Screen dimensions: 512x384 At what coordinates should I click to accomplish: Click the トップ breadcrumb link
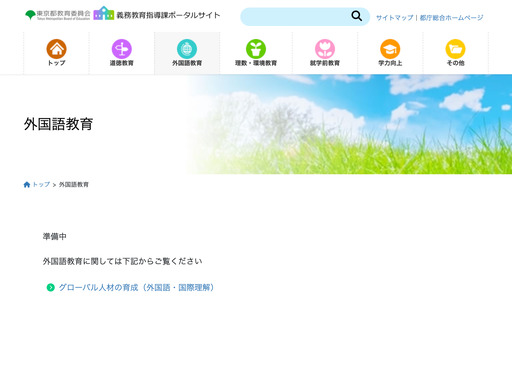coord(41,185)
